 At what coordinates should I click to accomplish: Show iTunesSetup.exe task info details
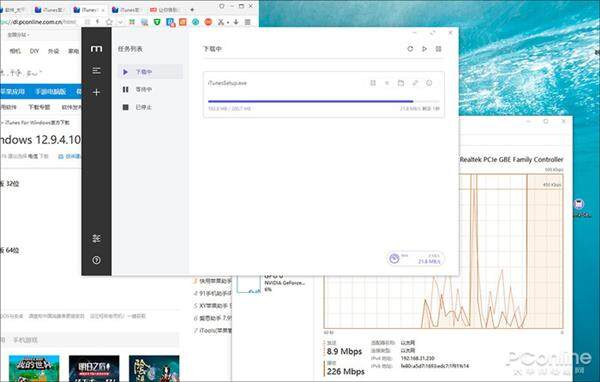429,83
